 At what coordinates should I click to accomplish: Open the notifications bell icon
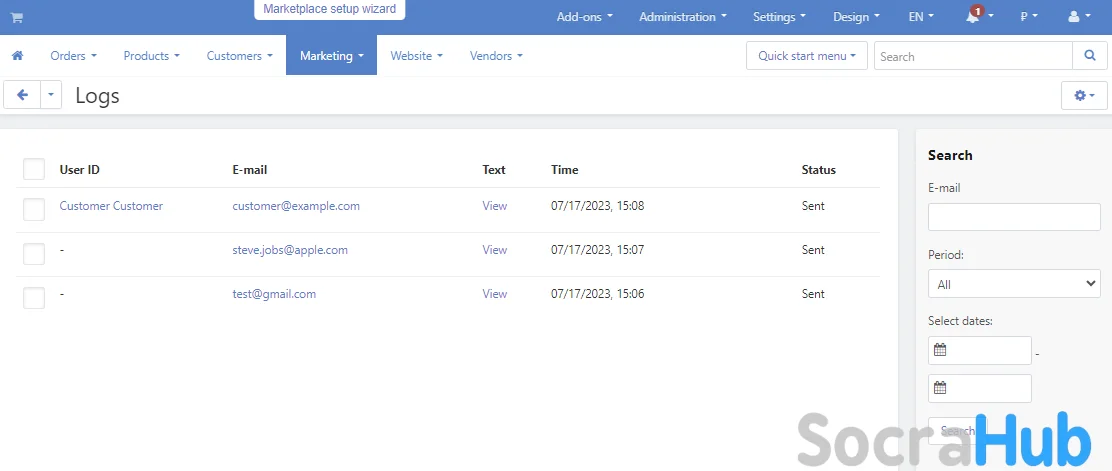click(972, 17)
